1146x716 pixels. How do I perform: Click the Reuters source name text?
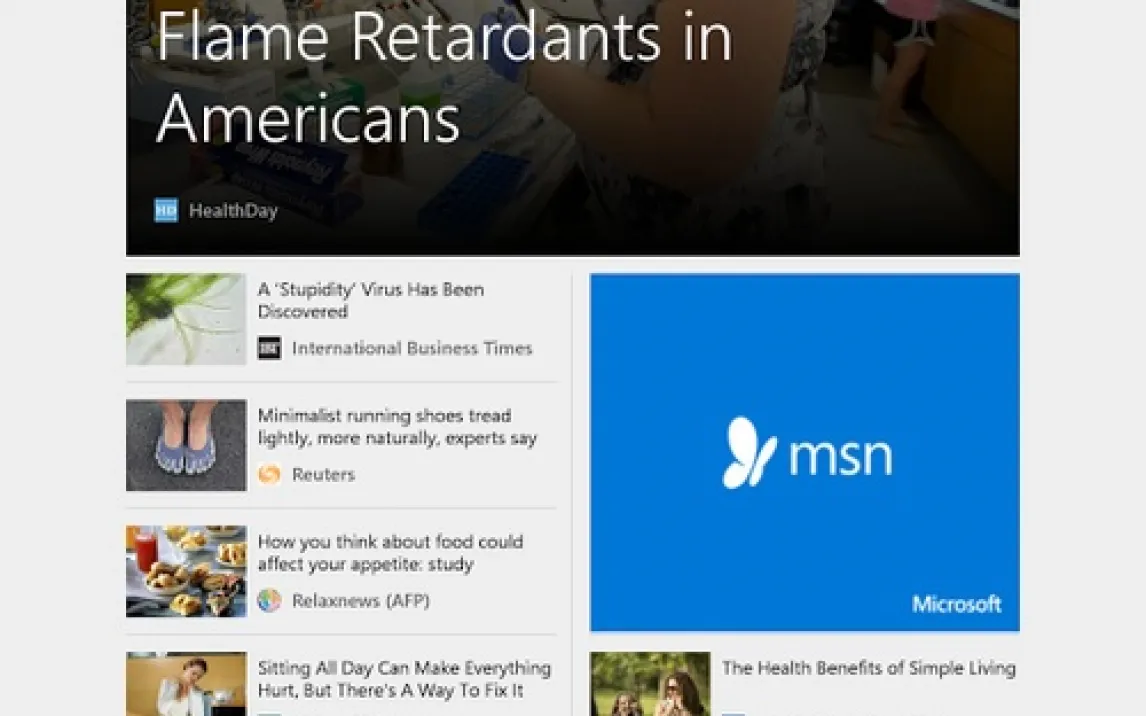tap(323, 475)
